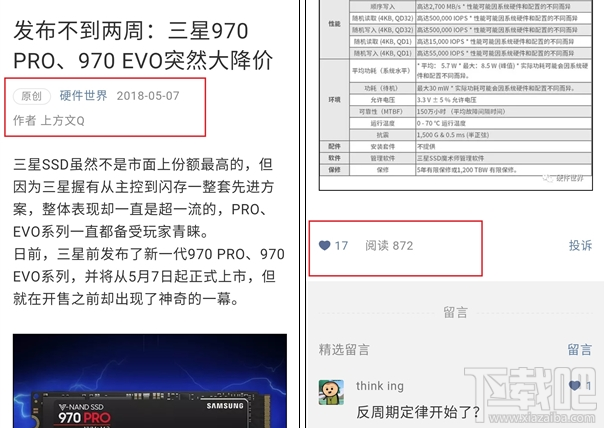The height and width of the screenshot is (428, 604).
Task: Select the centered 留言 divider label
Action: [456, 312]
